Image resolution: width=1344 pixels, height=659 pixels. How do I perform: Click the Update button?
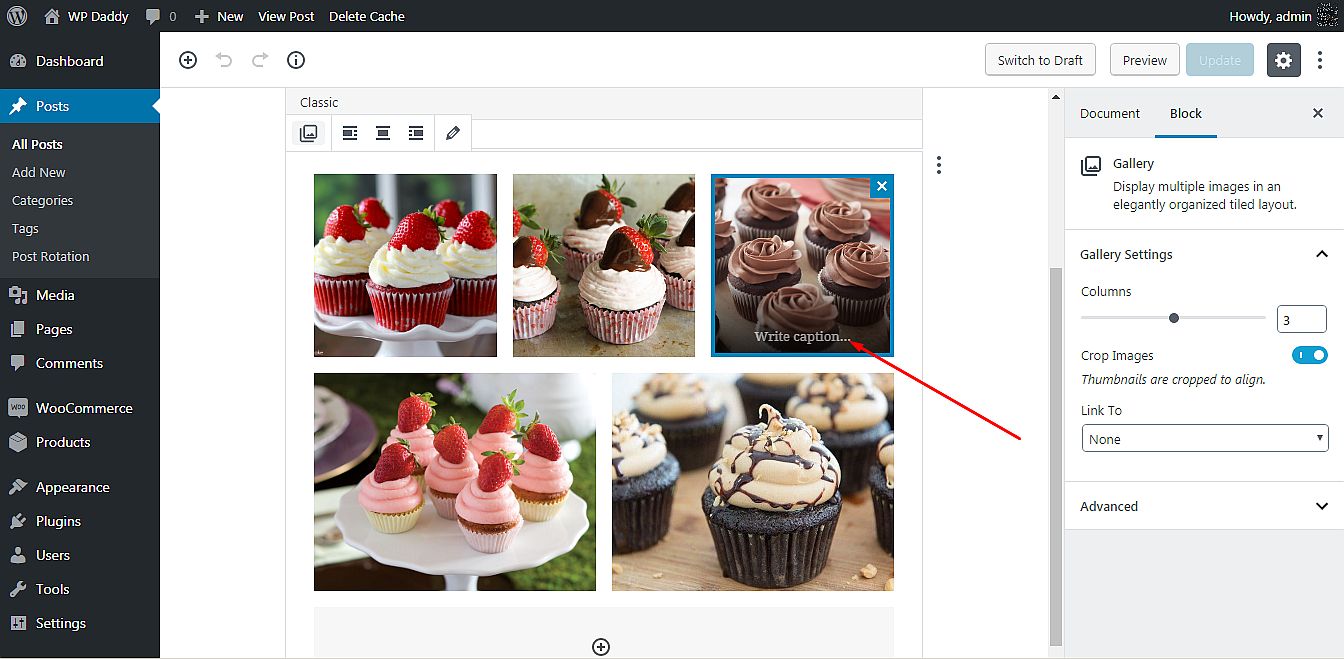click(1220, 60)
